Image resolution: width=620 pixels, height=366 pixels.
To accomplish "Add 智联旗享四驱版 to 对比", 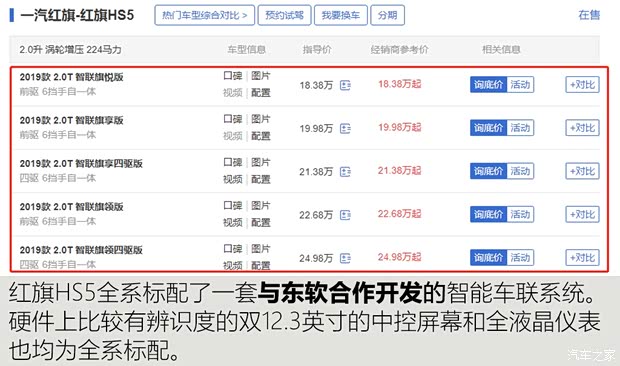I will pyautogui.click(x=582, y=171).
